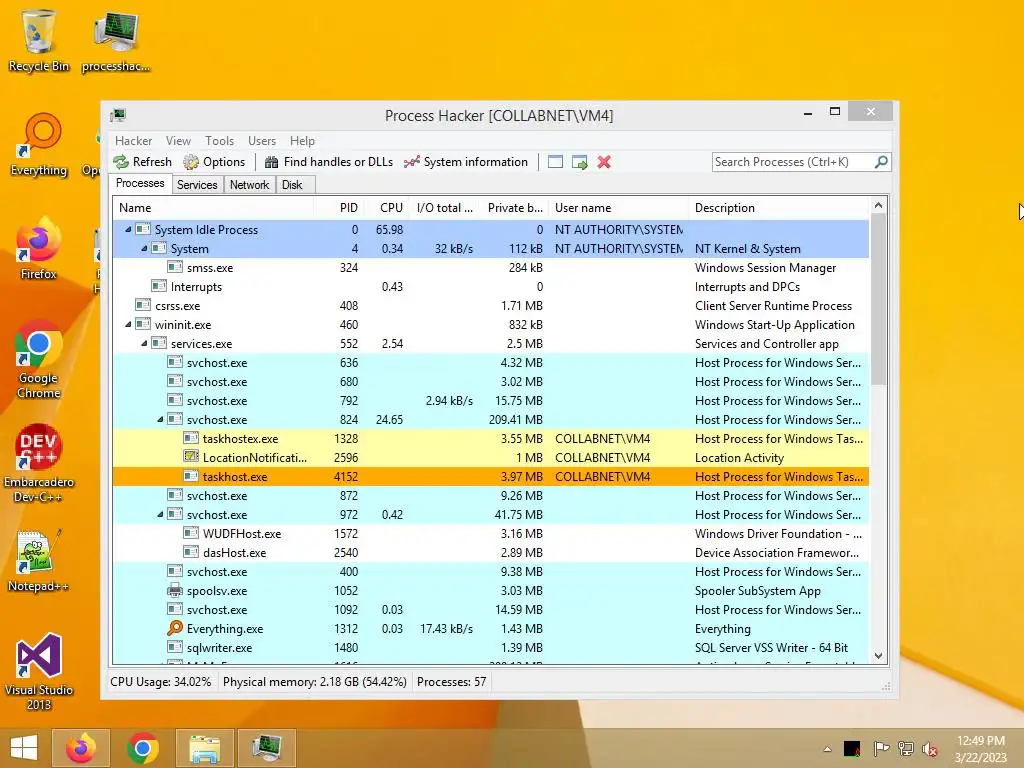Select the Interrupts row
Image resolution: width=1024 pixels, height=768 pixels.
pos(490,287)
